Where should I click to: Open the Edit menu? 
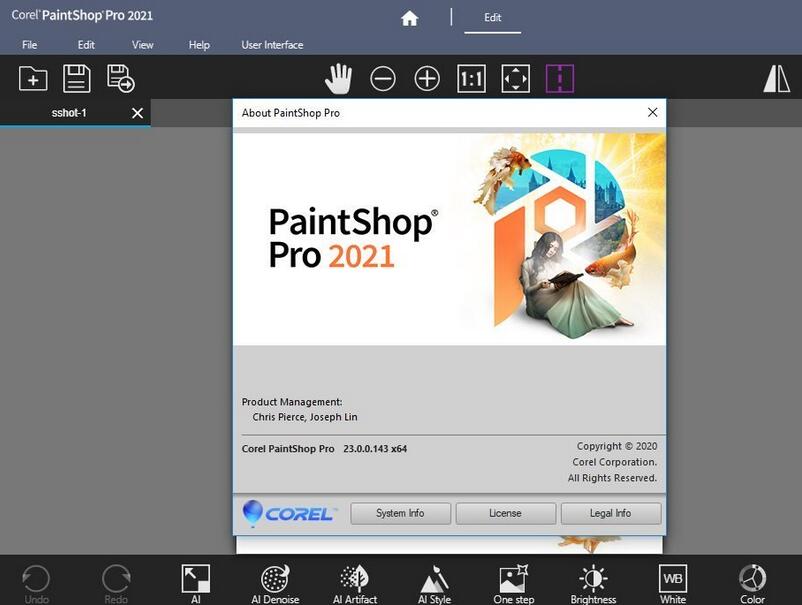[x=86, y=45]
